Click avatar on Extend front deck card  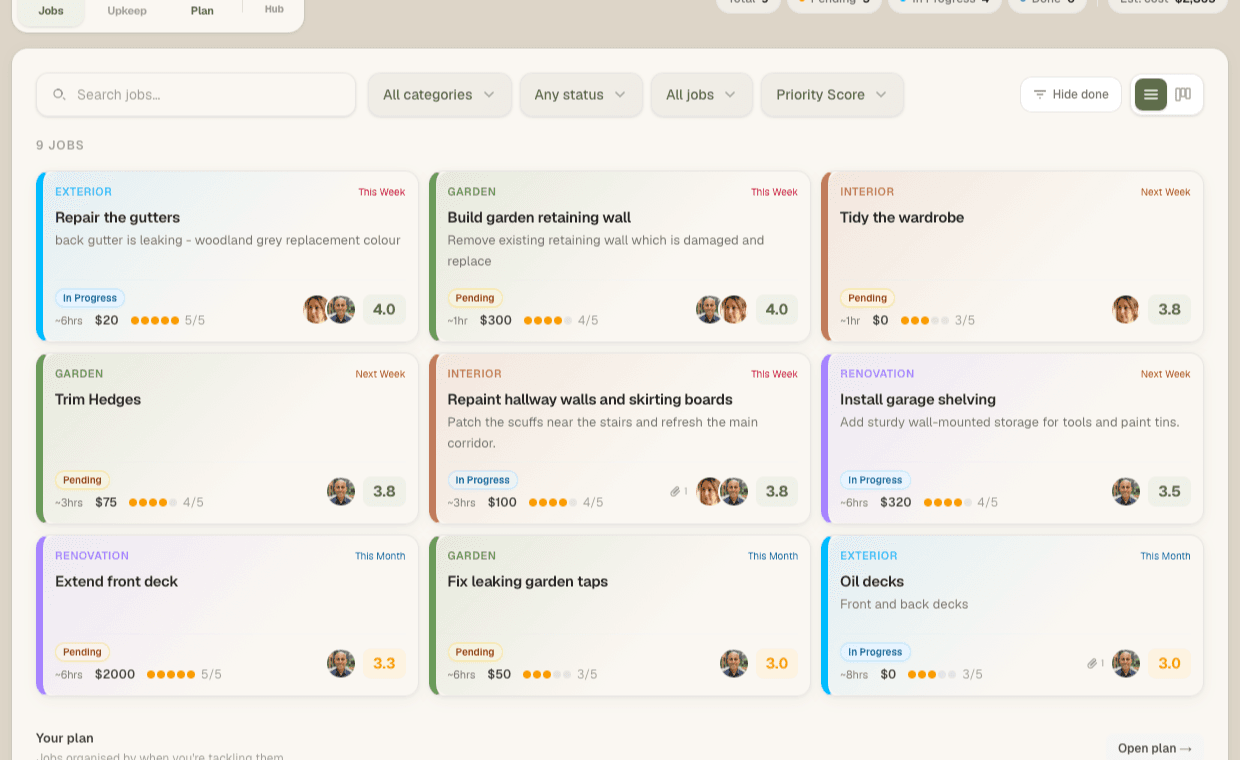[x=341, y=663]
